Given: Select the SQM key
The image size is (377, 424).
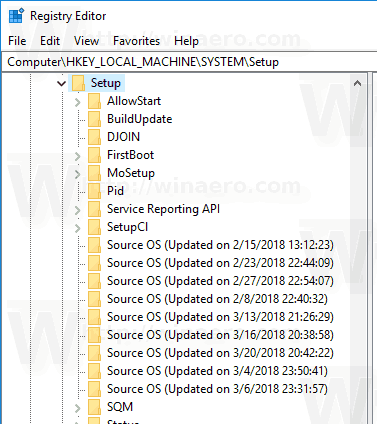Looking at the screenshot, I should click(x=120, y=407).
